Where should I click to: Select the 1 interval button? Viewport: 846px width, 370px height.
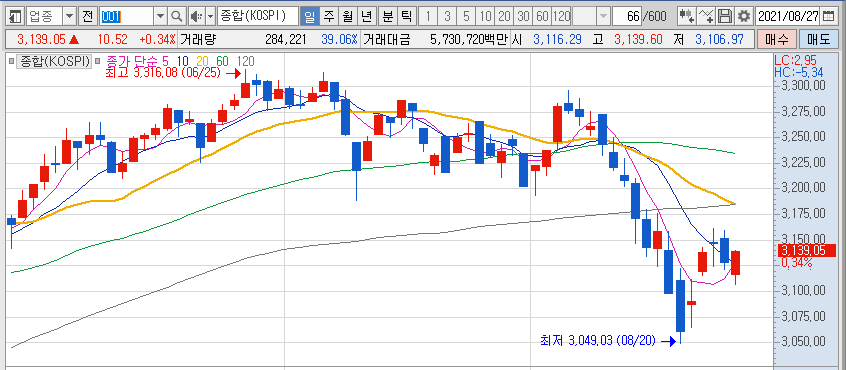pos(428,16)
